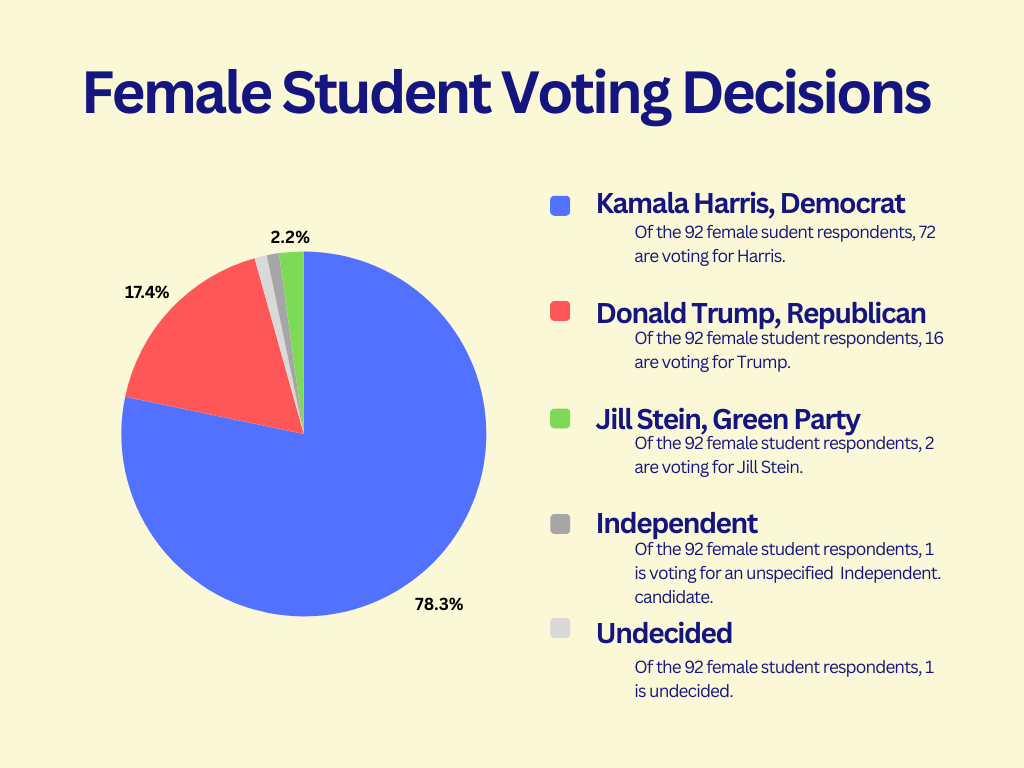Viewport: 1024px width, 768px height.
Task: Click the "Donald Trump, Republican" heading
Action: pos(761,312)
